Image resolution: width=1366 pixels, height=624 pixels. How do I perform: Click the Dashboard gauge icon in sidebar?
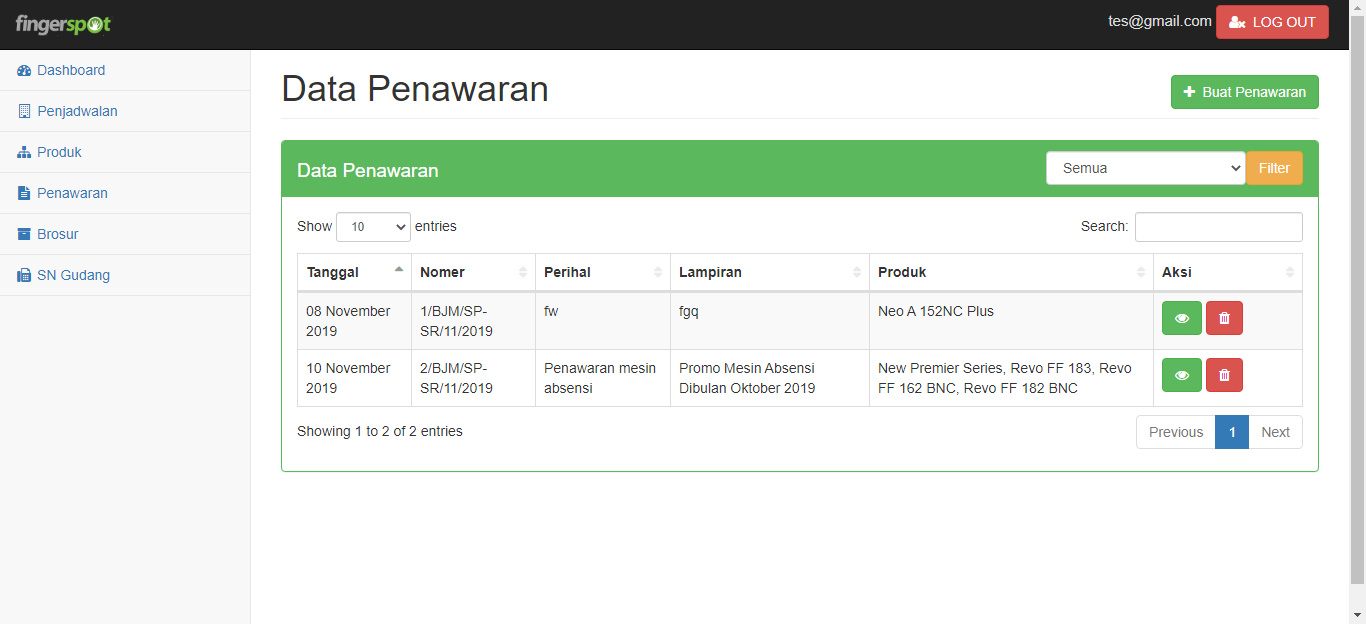coord(24,71)
